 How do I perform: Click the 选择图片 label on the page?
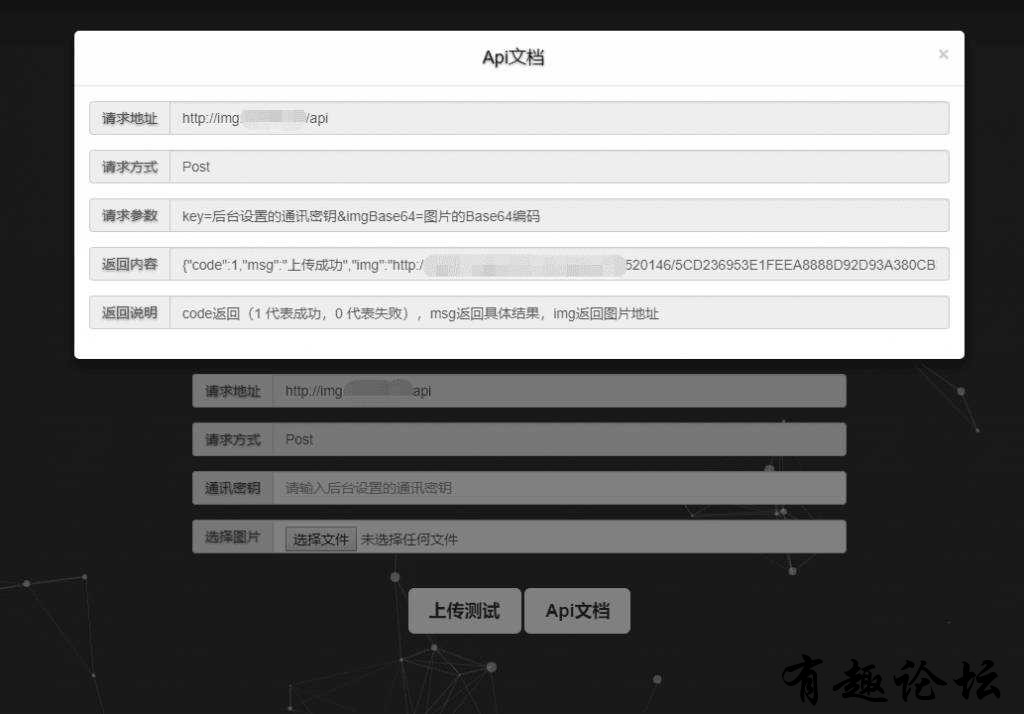tap(232, 537)
